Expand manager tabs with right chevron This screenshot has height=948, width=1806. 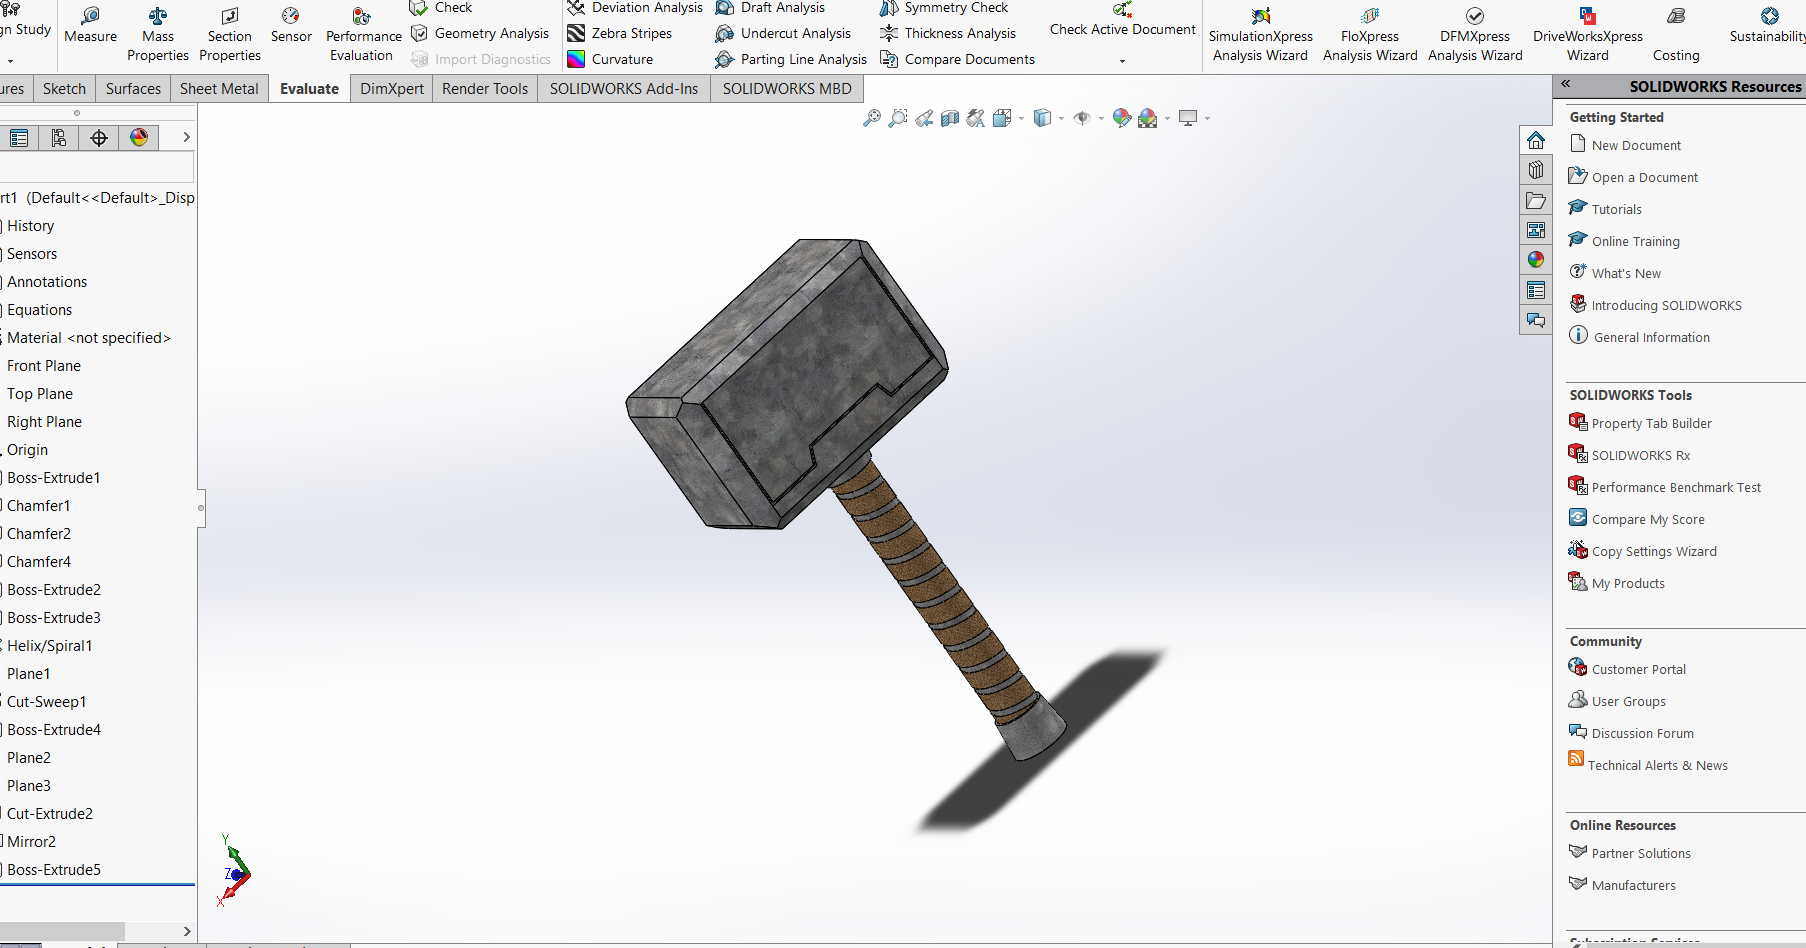[x=186, y=137]
